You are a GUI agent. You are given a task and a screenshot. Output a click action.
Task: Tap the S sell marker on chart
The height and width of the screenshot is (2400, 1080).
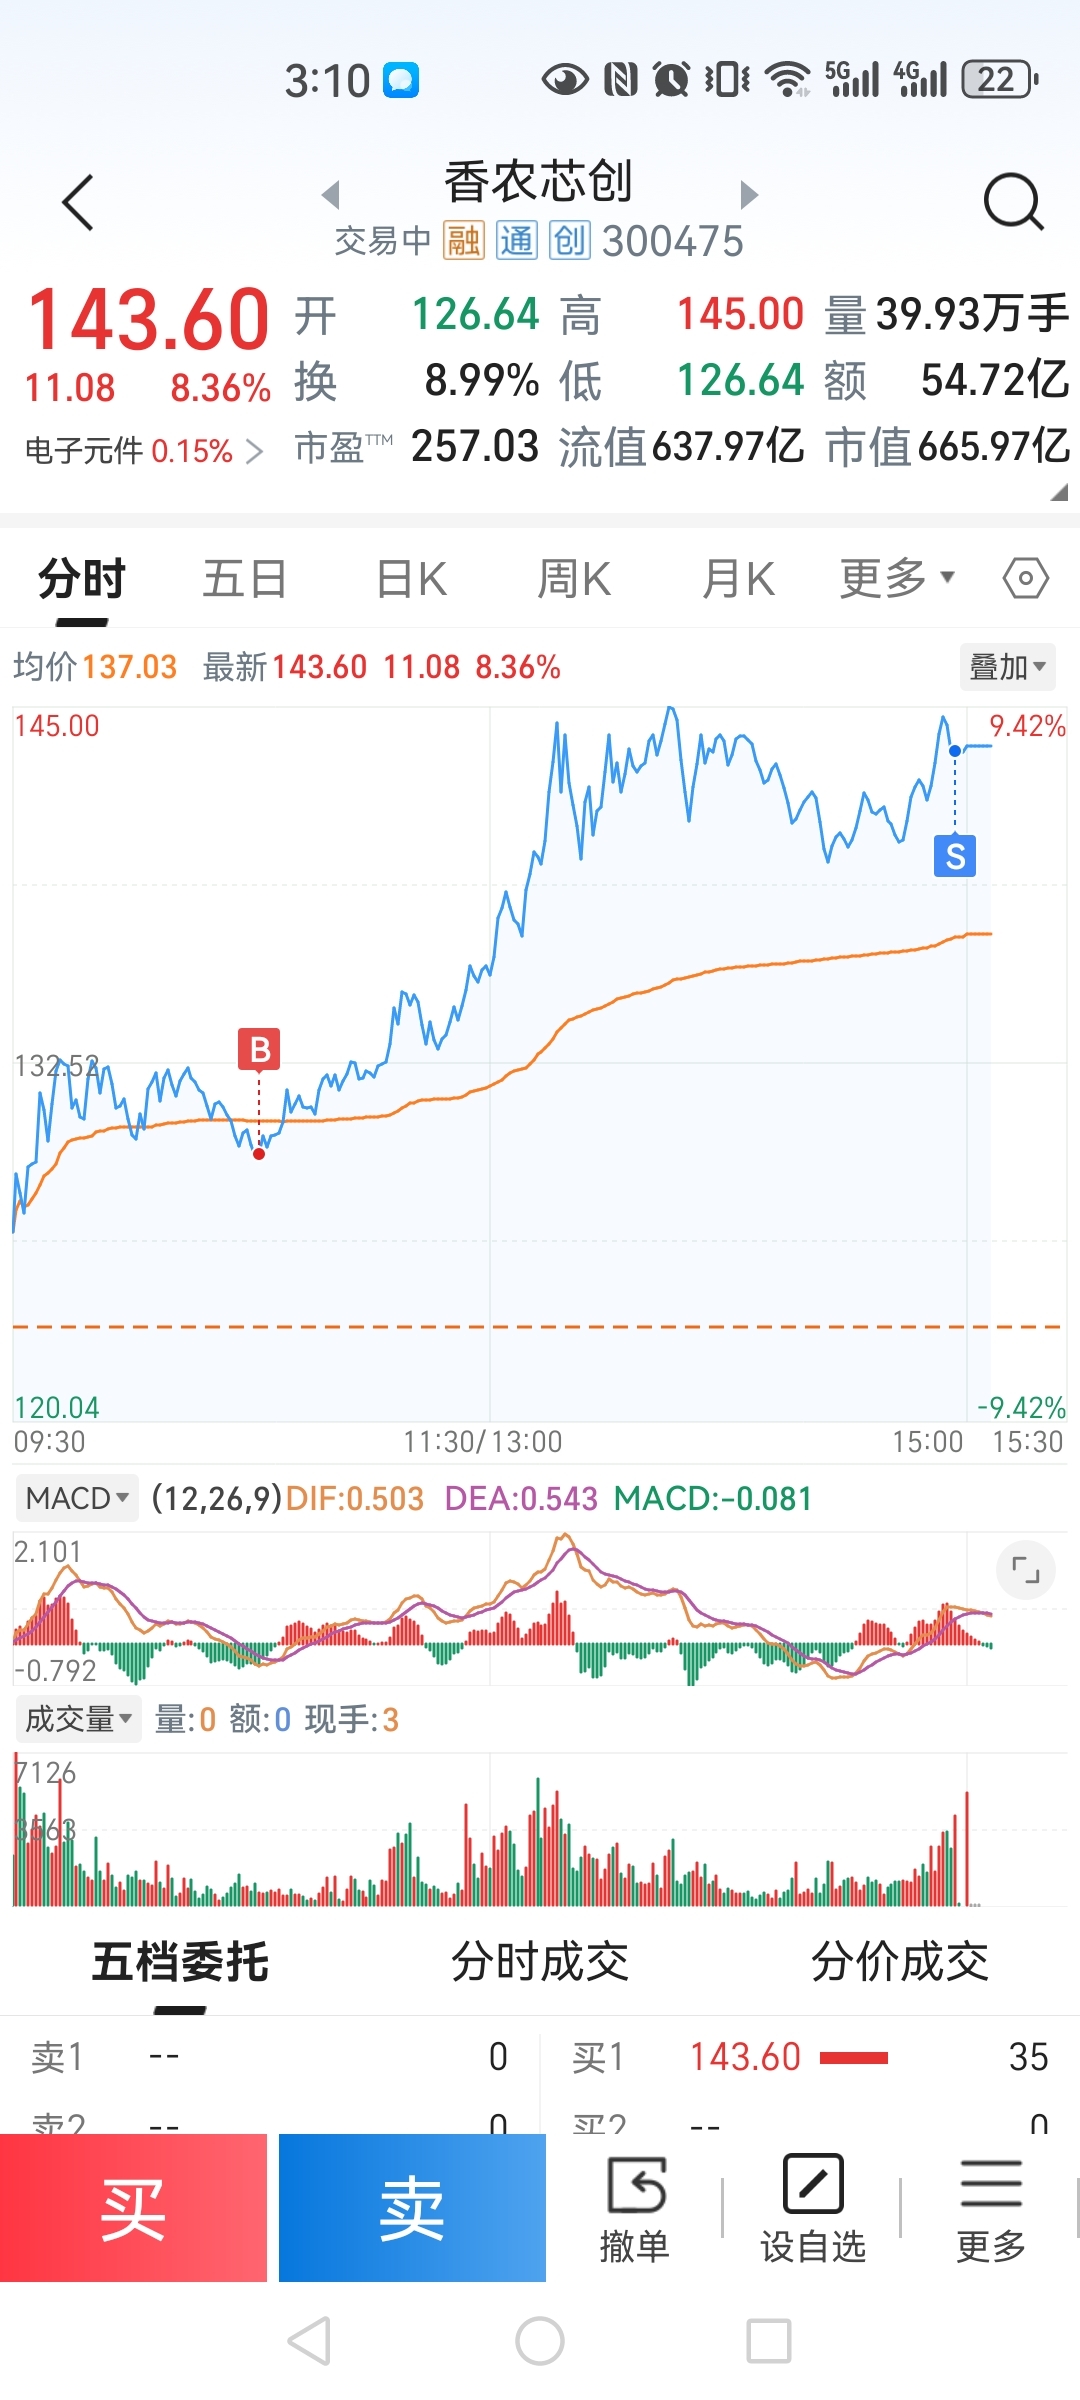click(x=955, y=856)
